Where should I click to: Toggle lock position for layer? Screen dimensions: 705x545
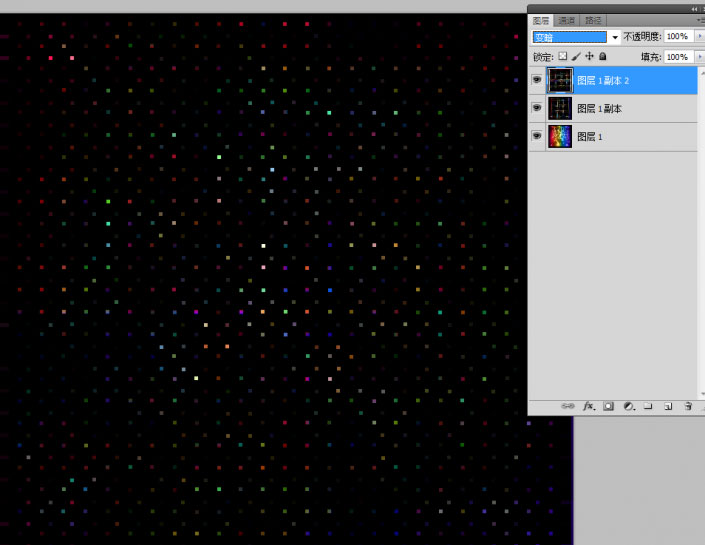pos(589,57)
